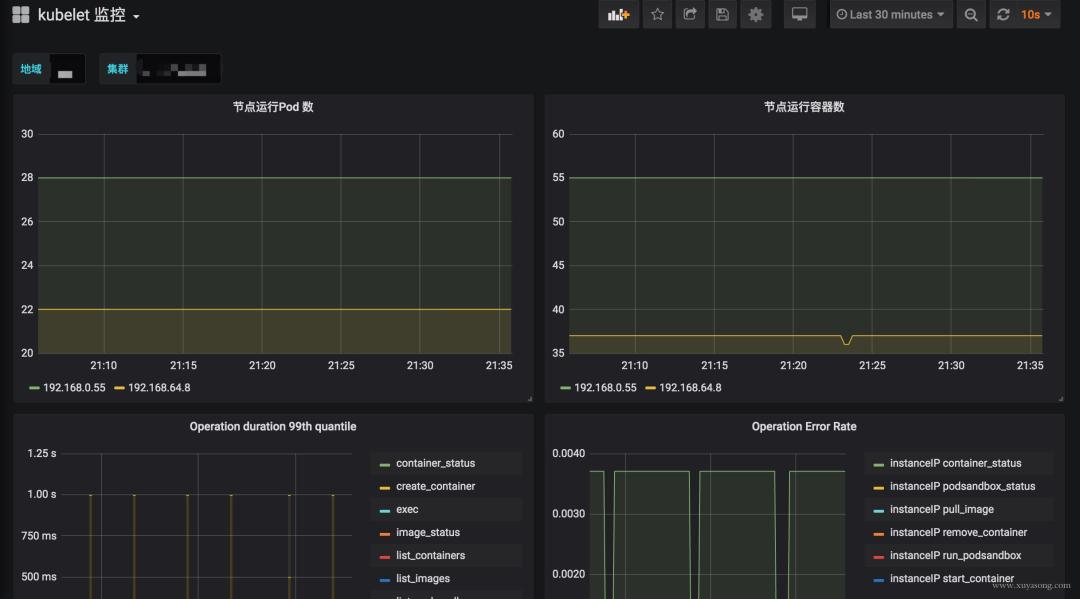Enable TV cycle view mode icon
This screenshot has height=599, width=1080.
click(x=798, y=14)
